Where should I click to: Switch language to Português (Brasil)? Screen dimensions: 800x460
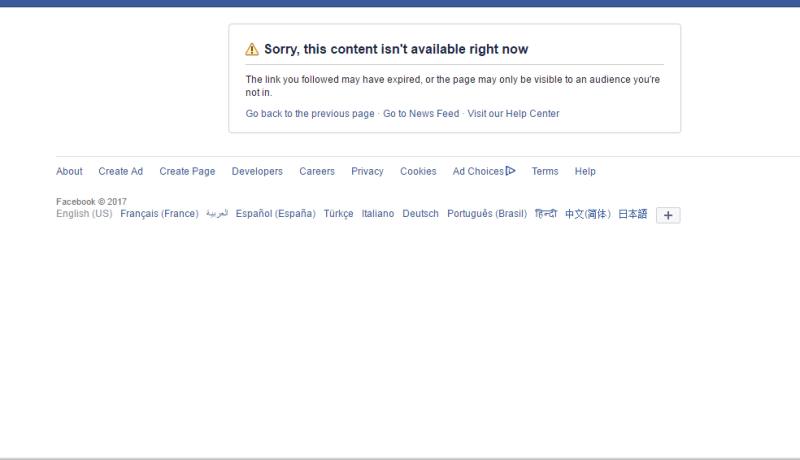pos(487,214)
